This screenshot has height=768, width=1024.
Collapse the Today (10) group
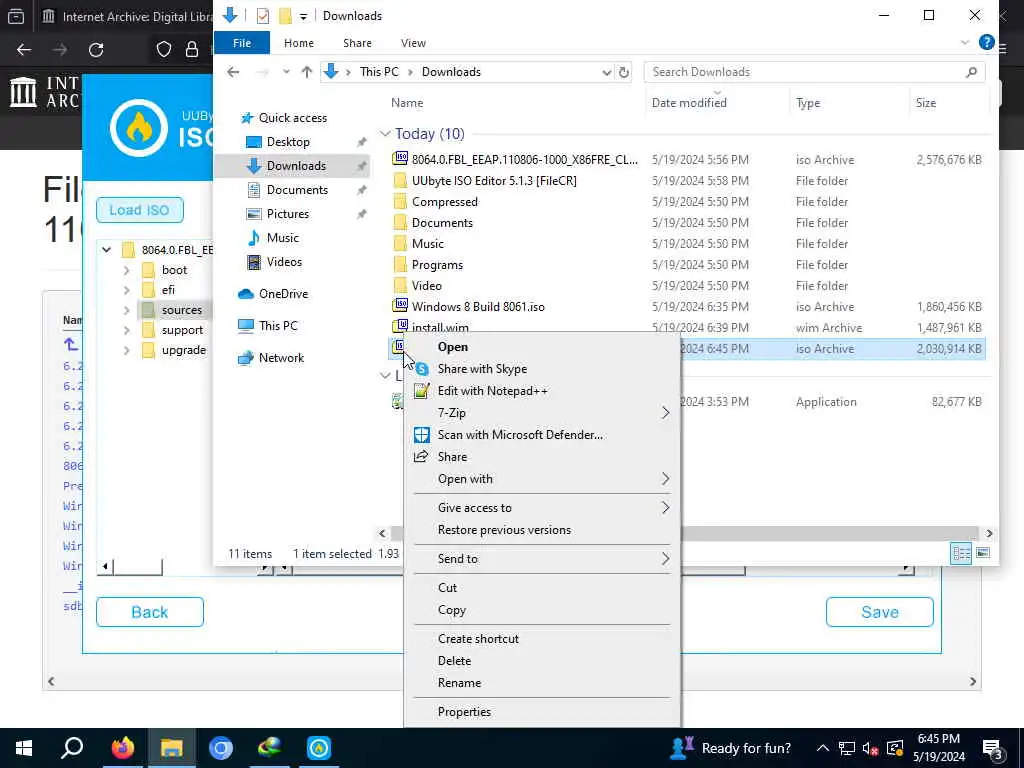click(385, 134)
